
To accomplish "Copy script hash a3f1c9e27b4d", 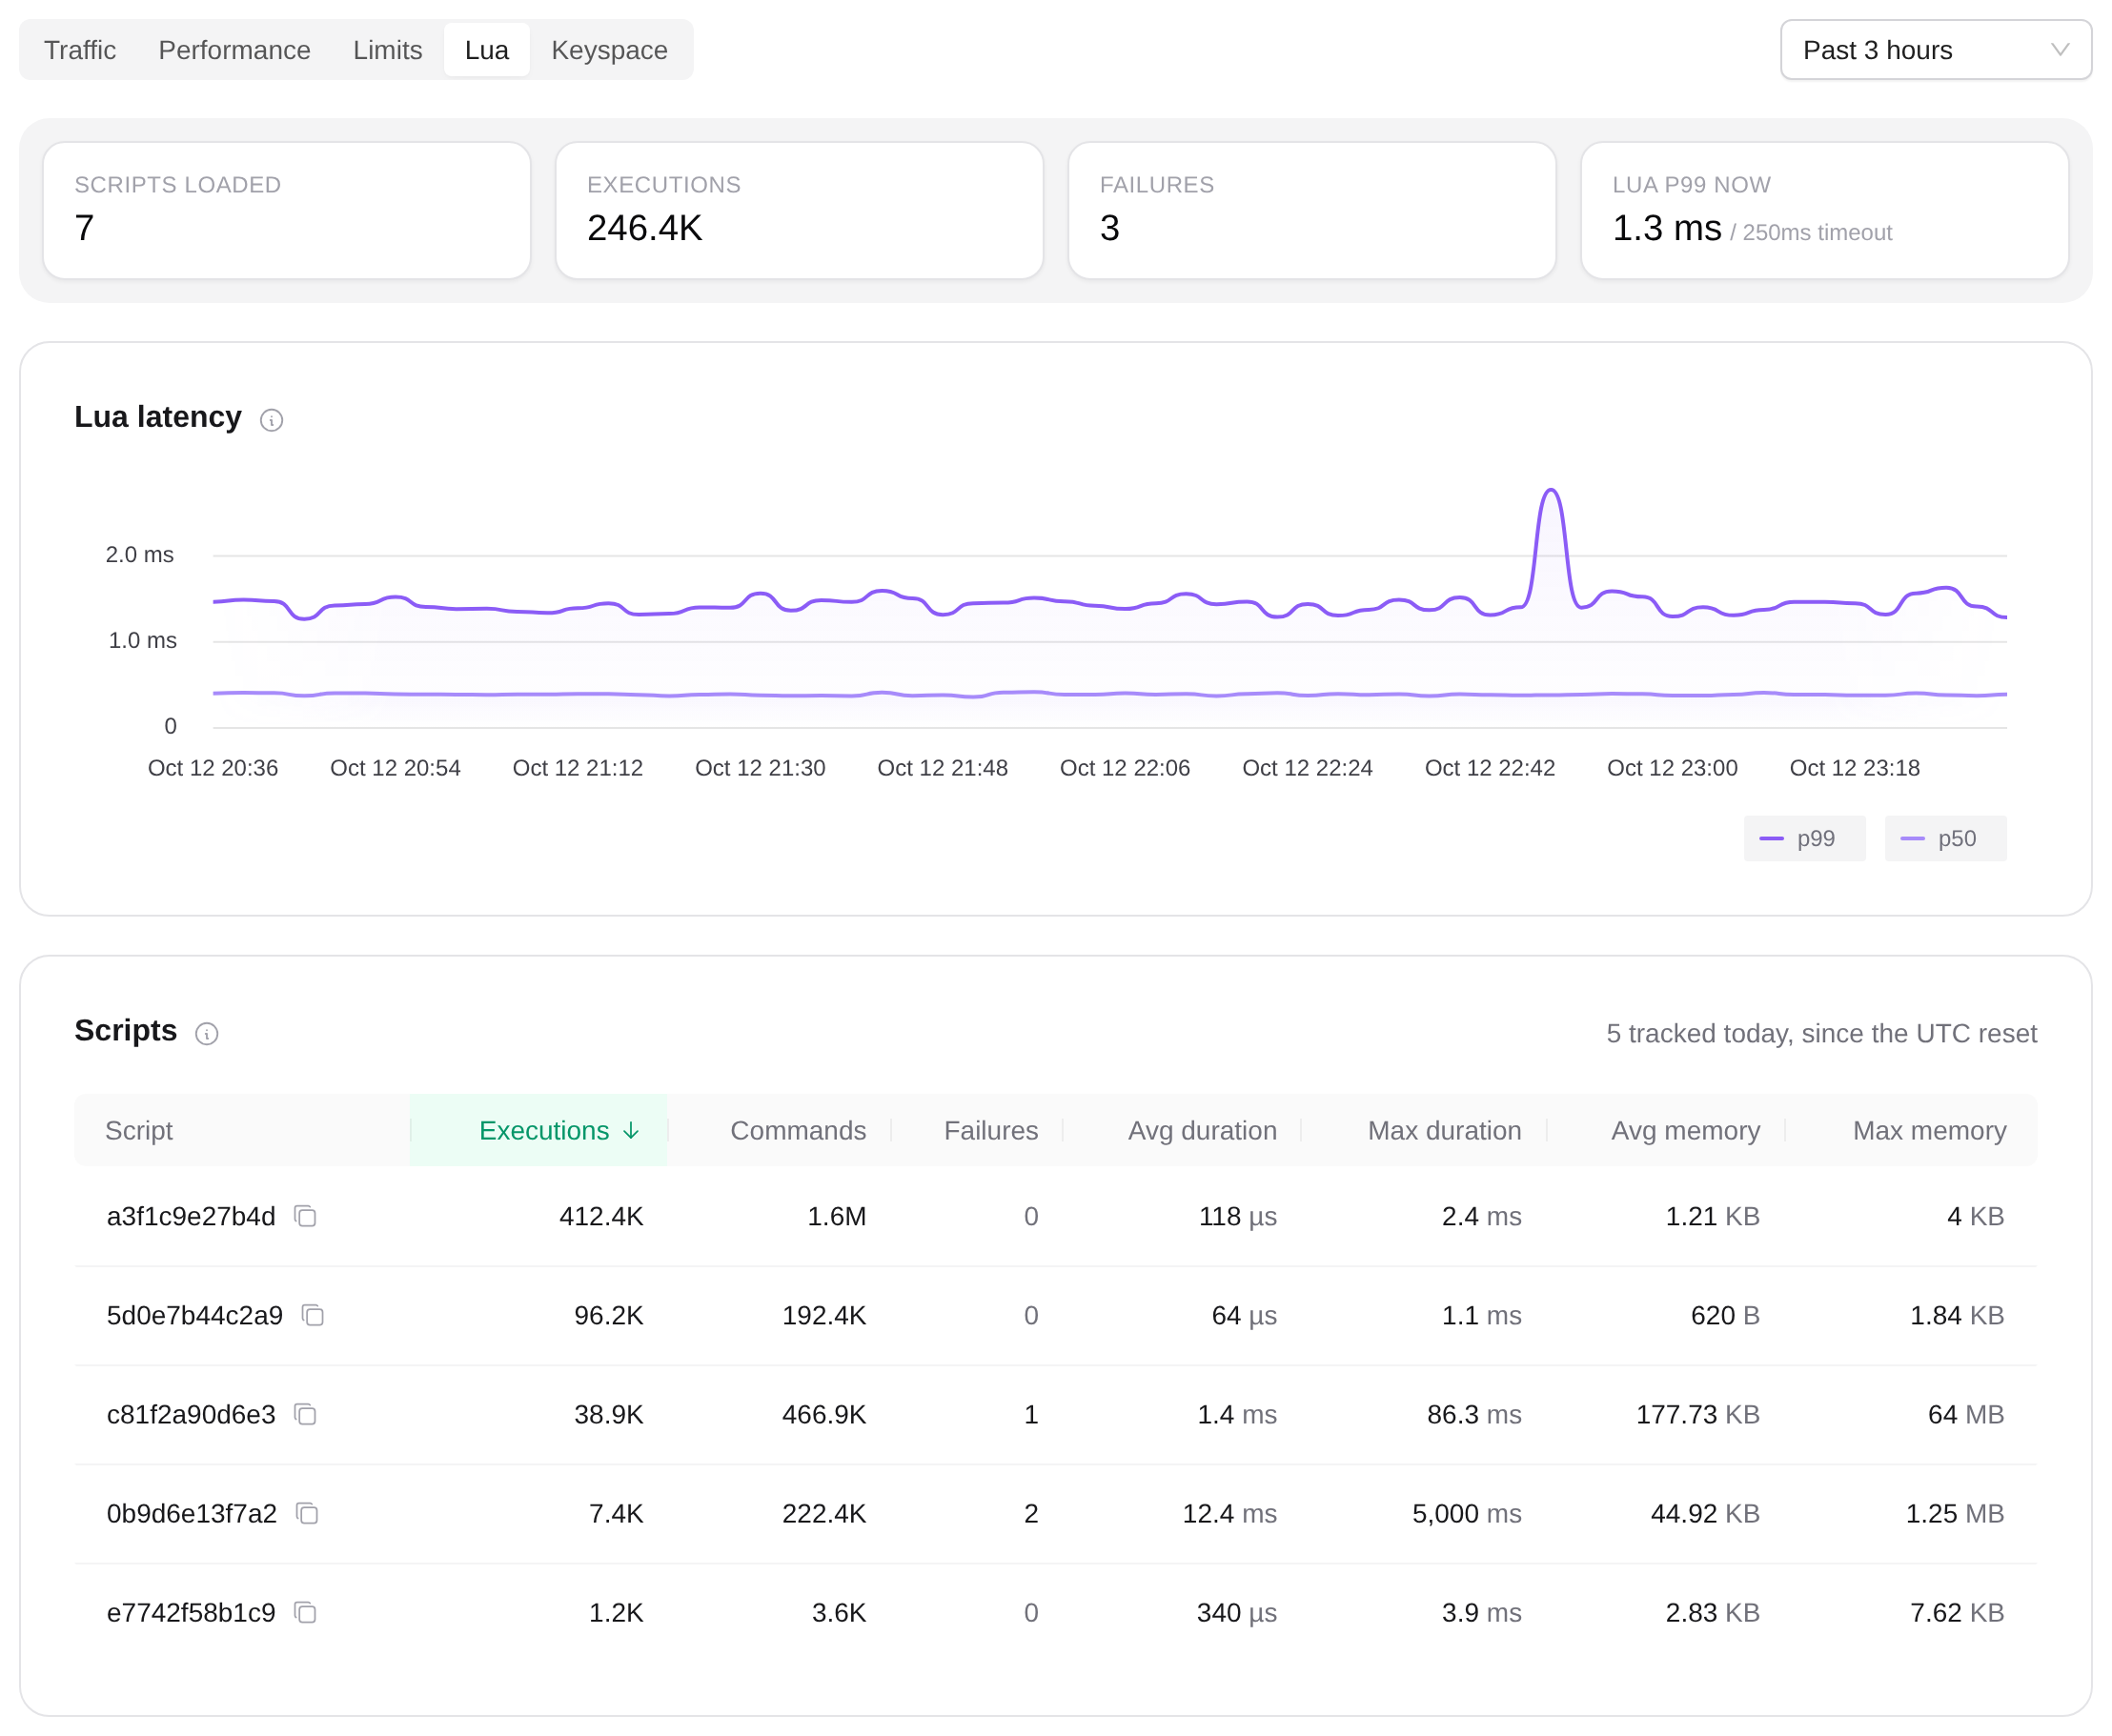I will [x=305, y=1216].
